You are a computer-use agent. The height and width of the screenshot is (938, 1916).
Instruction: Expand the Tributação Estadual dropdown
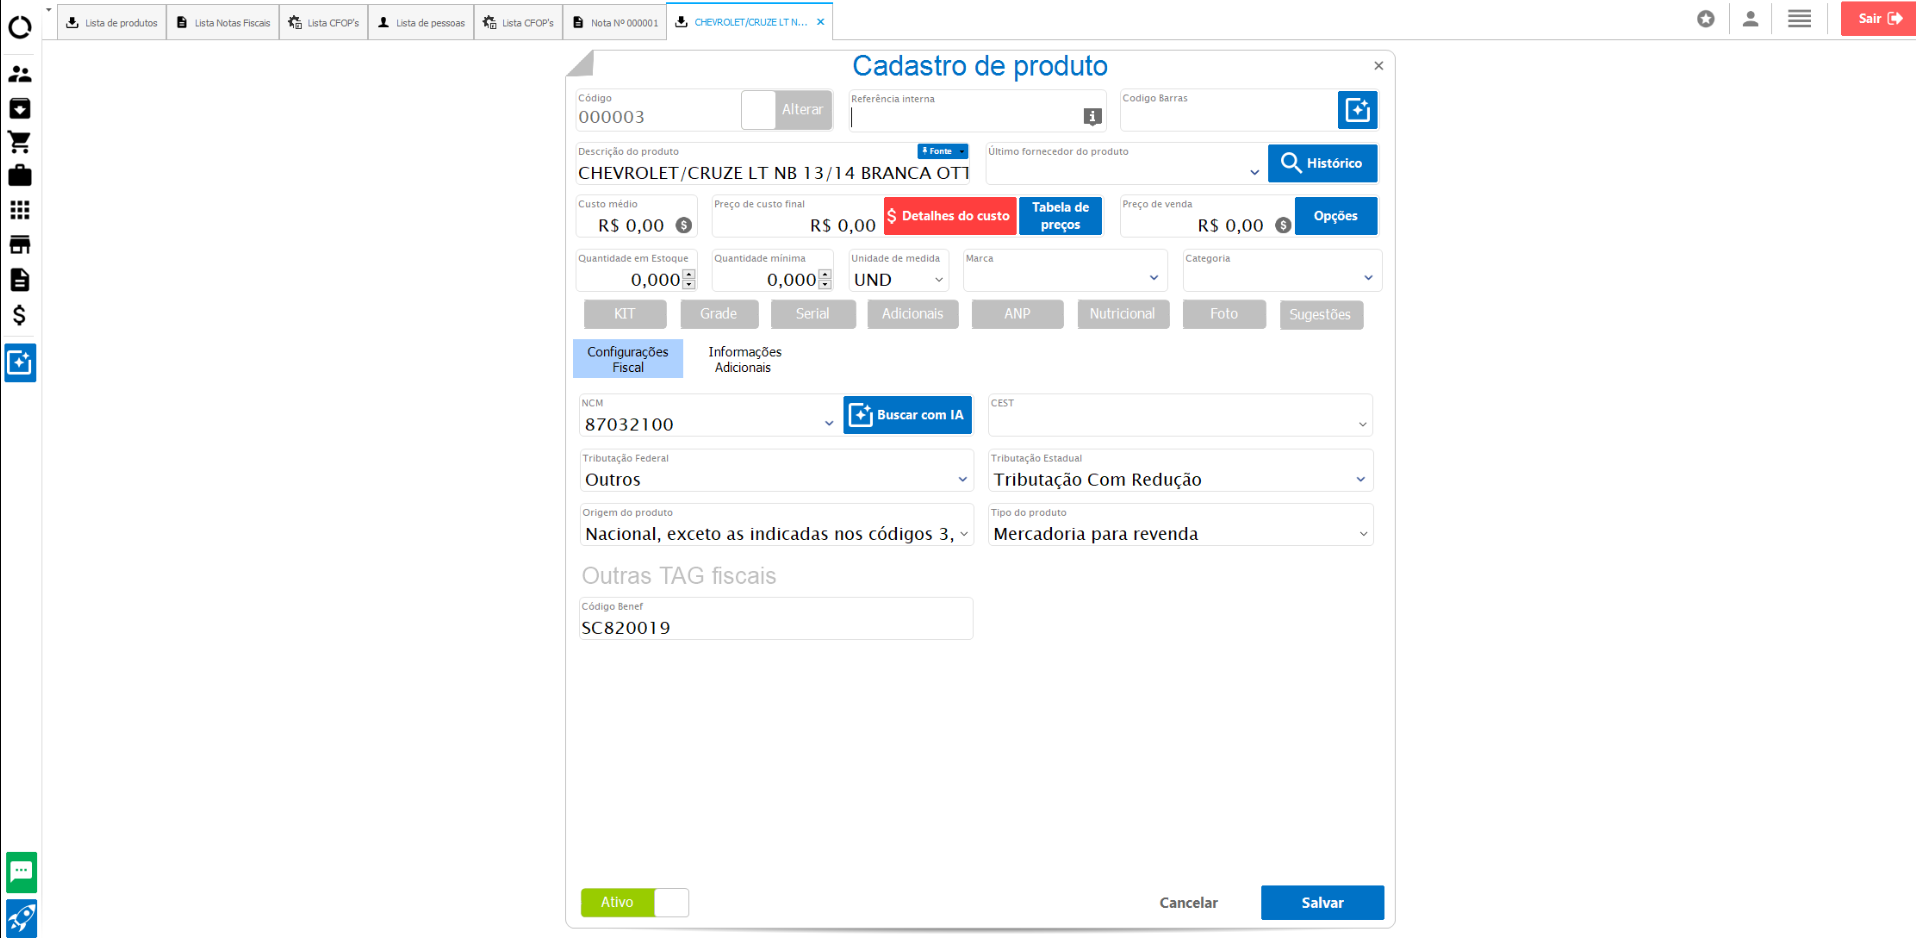point(1360,480)
